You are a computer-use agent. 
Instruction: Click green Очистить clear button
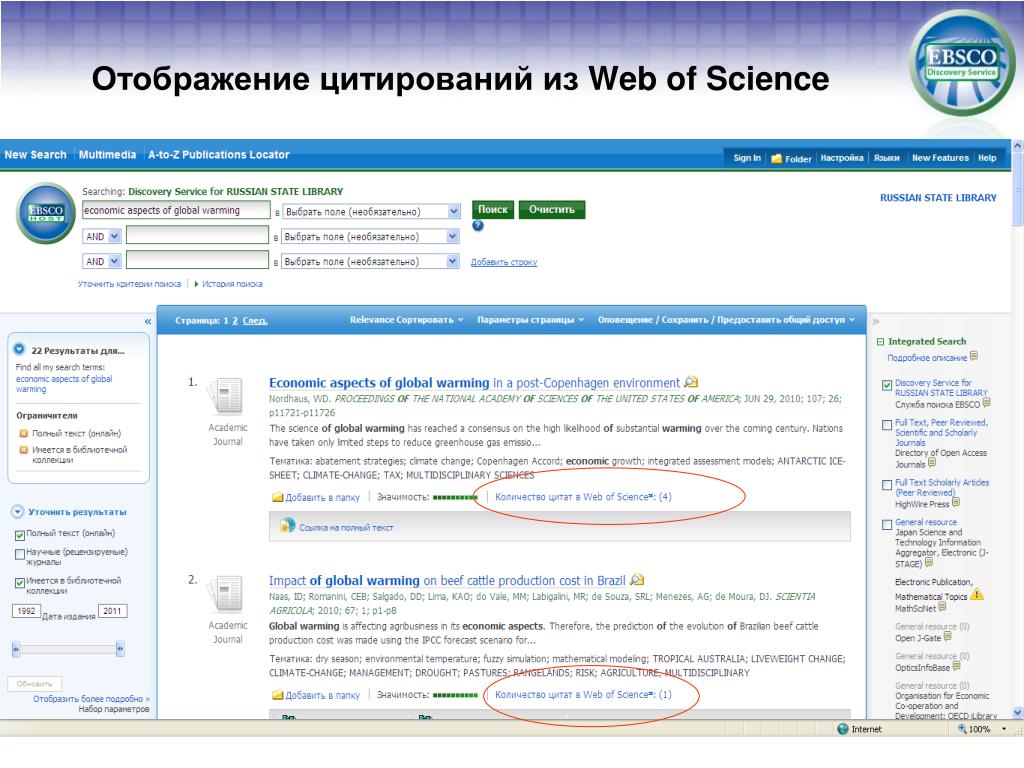pos(552,210)
